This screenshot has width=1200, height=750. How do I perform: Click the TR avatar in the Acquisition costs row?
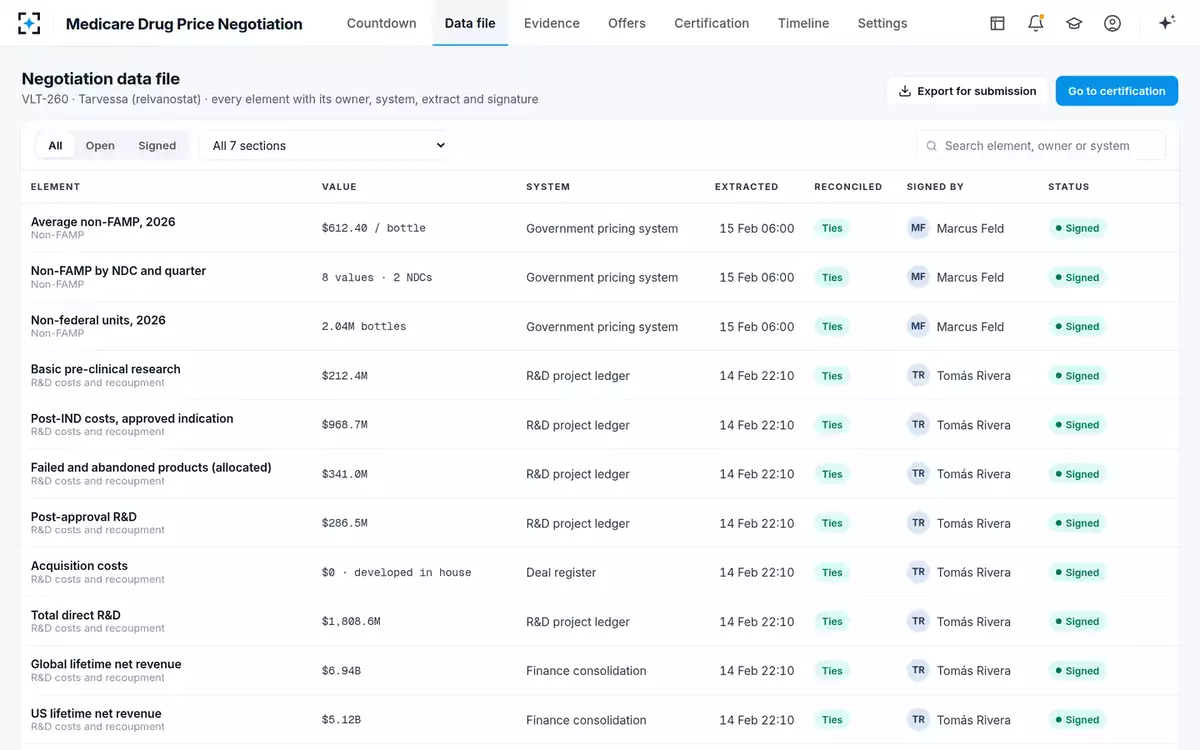tap(918, 572)
